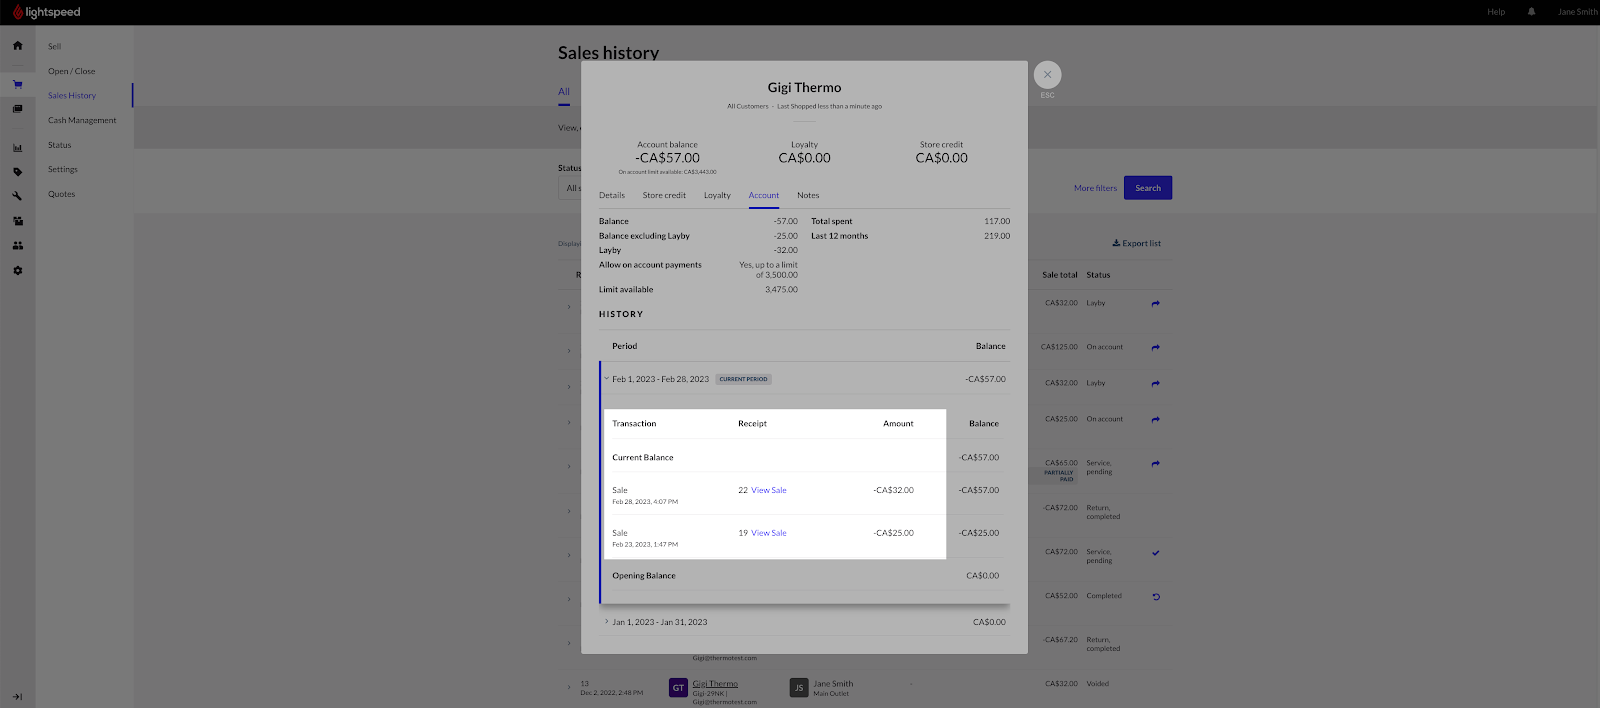1600x708 pixels.
Task: Select the shopping cart sidebar icon
Action: coord(17,85)
